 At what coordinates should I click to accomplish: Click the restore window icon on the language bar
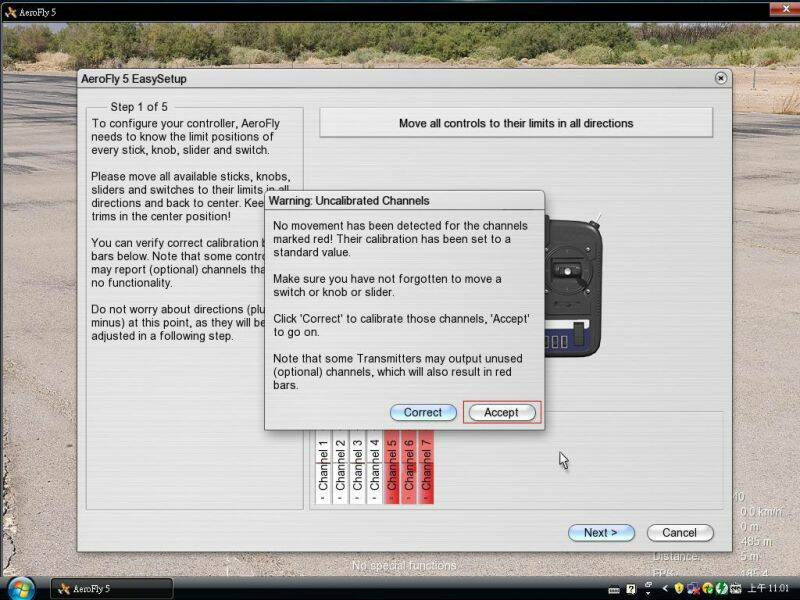point(648,584)
